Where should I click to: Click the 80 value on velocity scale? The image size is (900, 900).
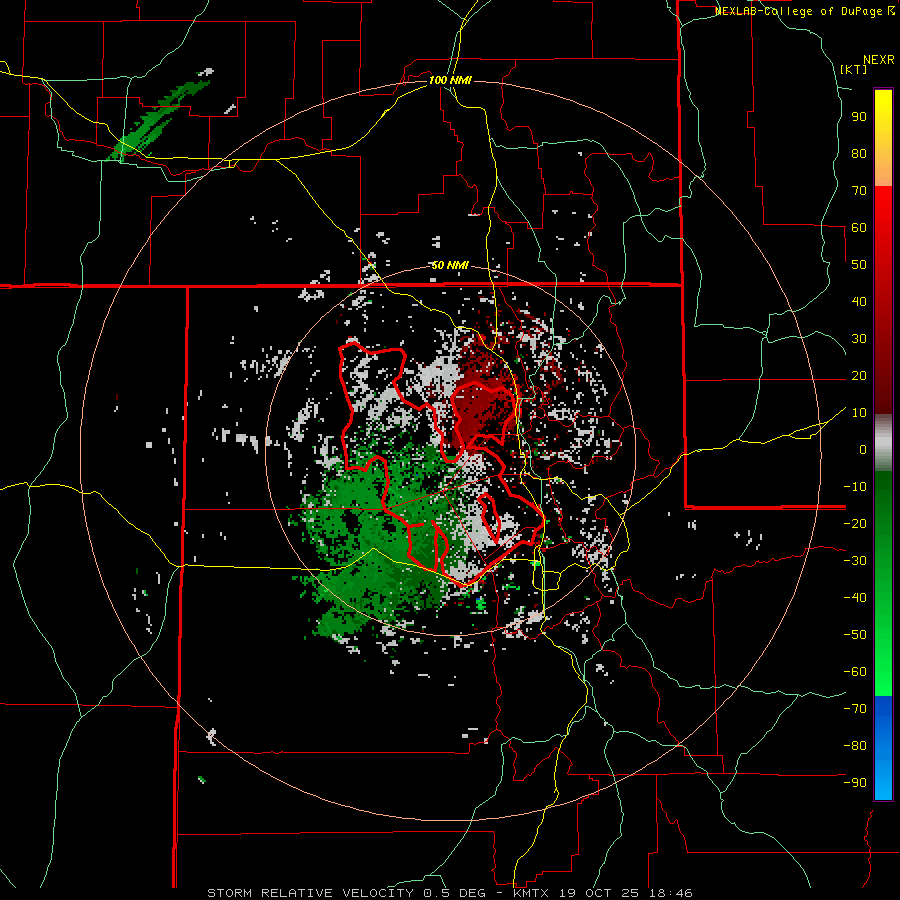[859, 153]
